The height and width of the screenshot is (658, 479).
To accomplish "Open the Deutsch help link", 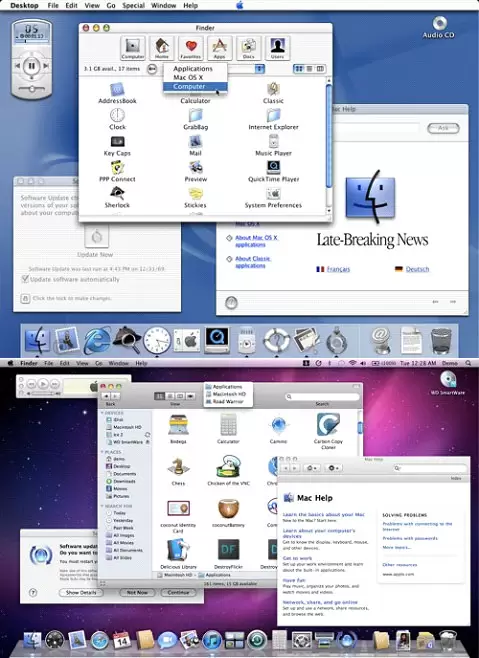I will tap(417, 269).
